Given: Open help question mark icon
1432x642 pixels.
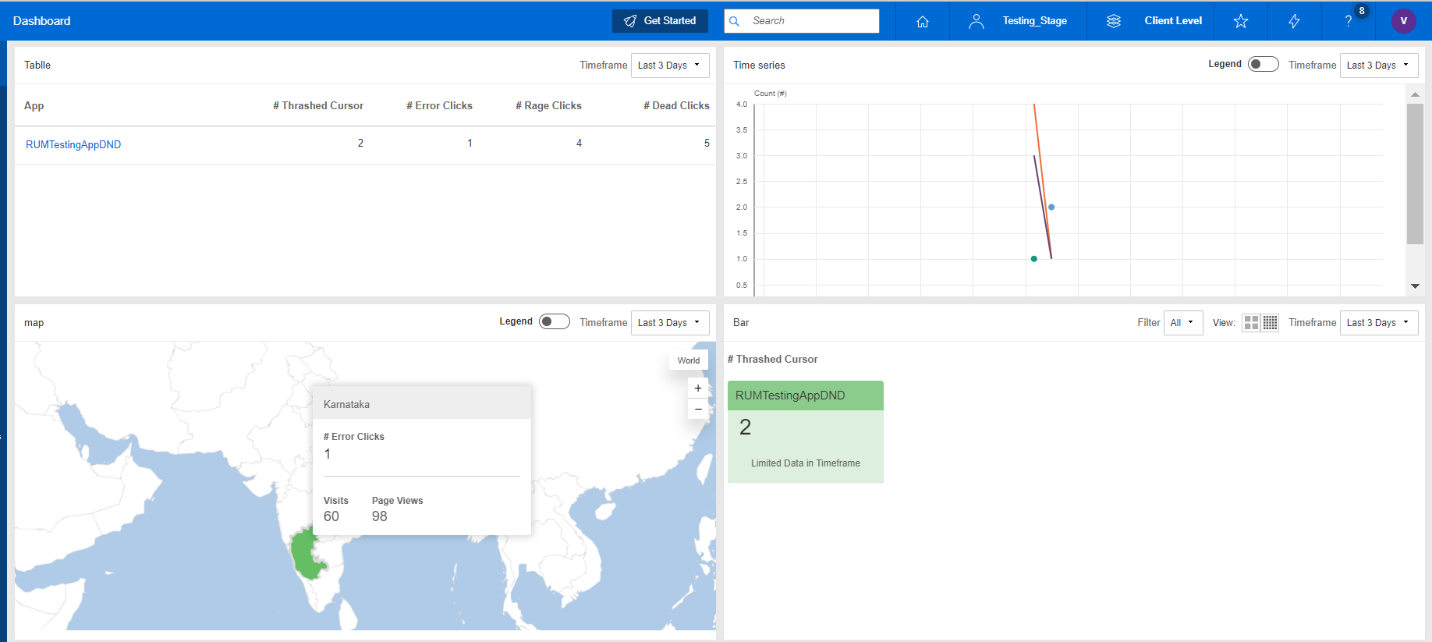Looking at the screenshot, I should 1348,21.
